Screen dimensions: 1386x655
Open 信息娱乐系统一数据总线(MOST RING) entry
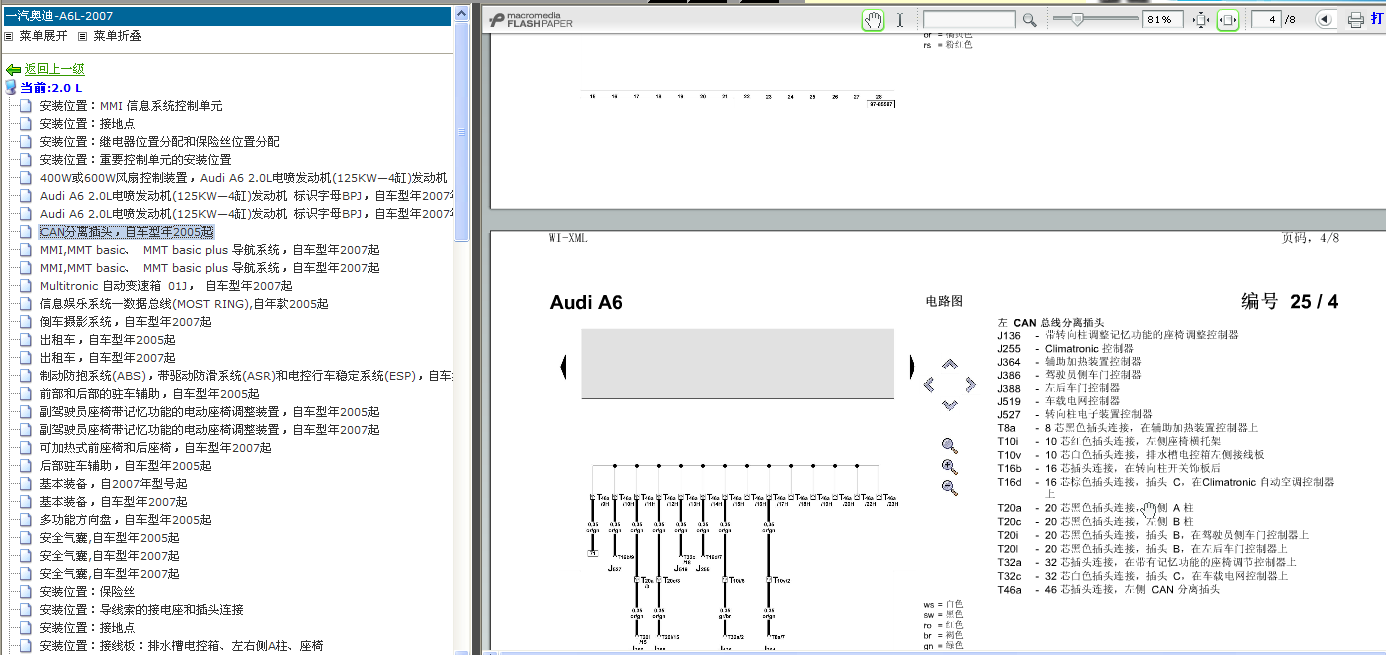(184, 304)
